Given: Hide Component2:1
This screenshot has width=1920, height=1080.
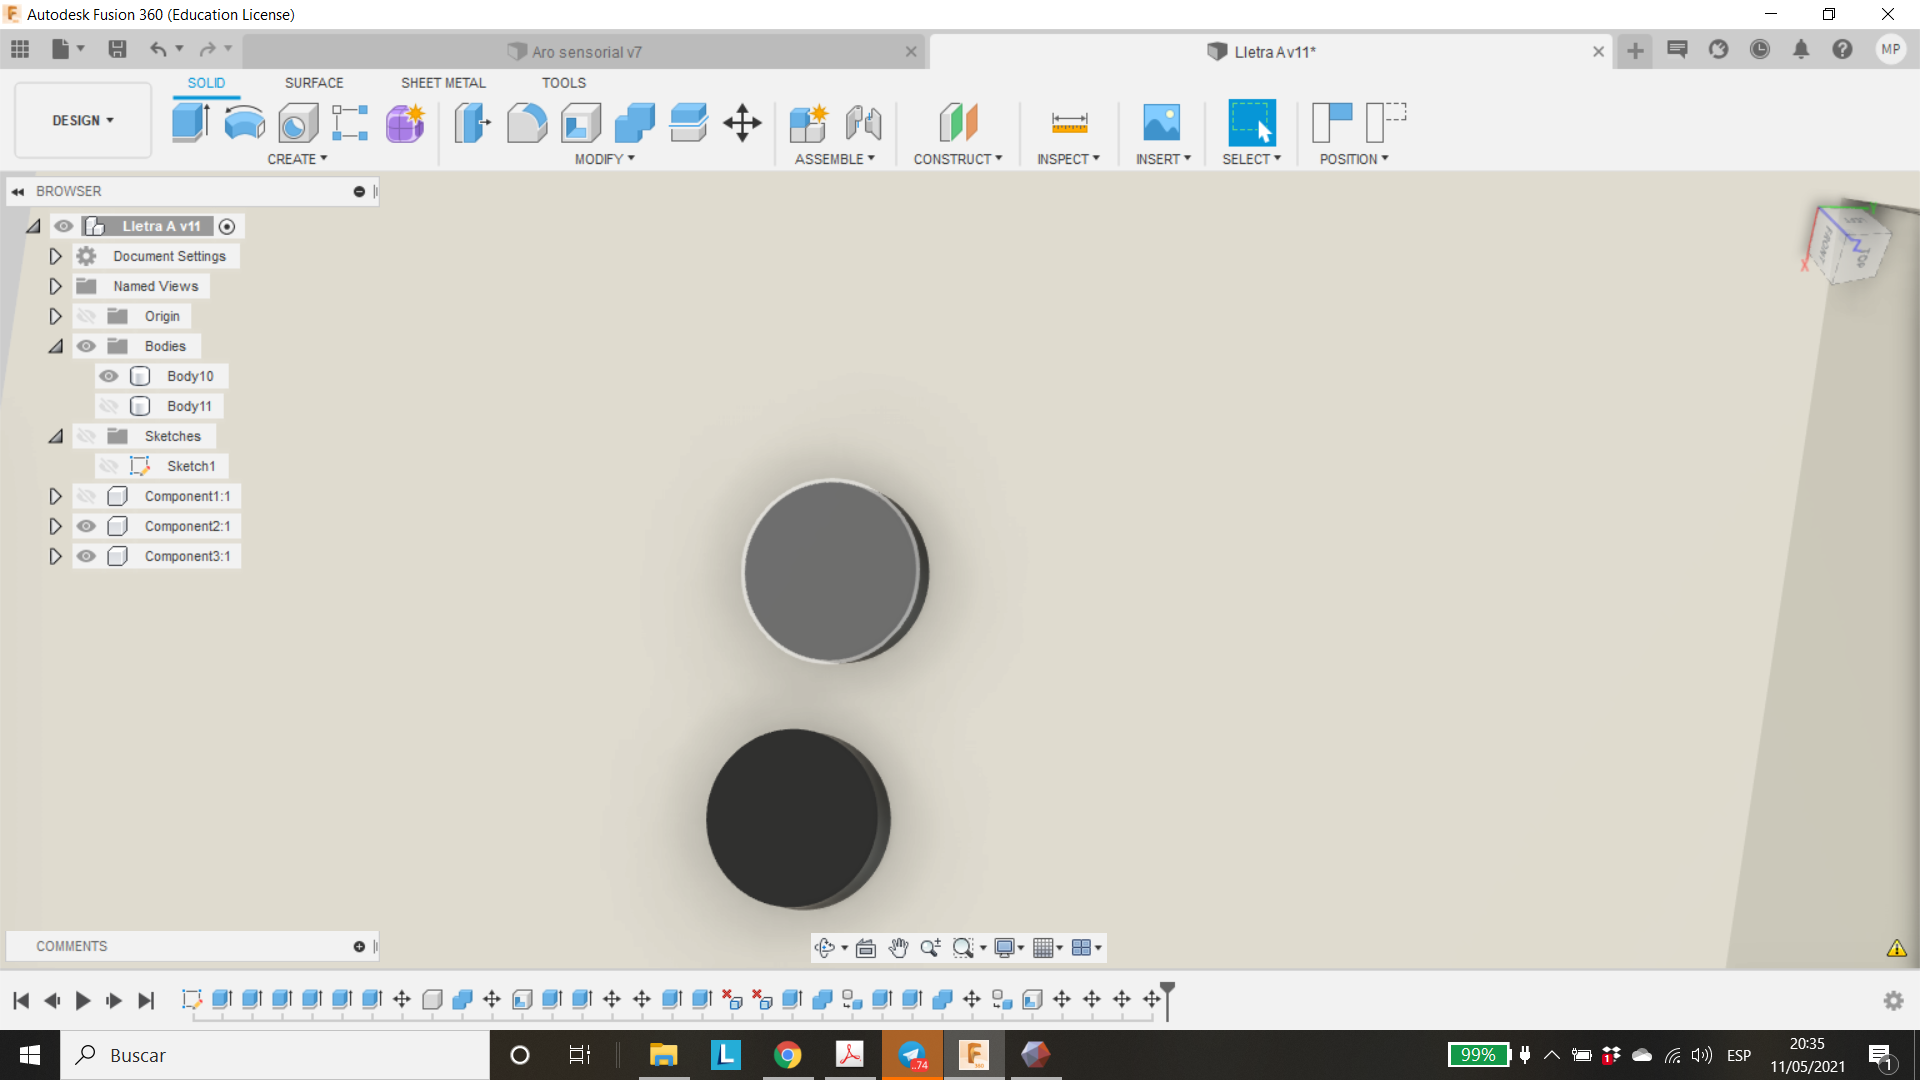Looking at the screenshot, I should pos(87,526).
